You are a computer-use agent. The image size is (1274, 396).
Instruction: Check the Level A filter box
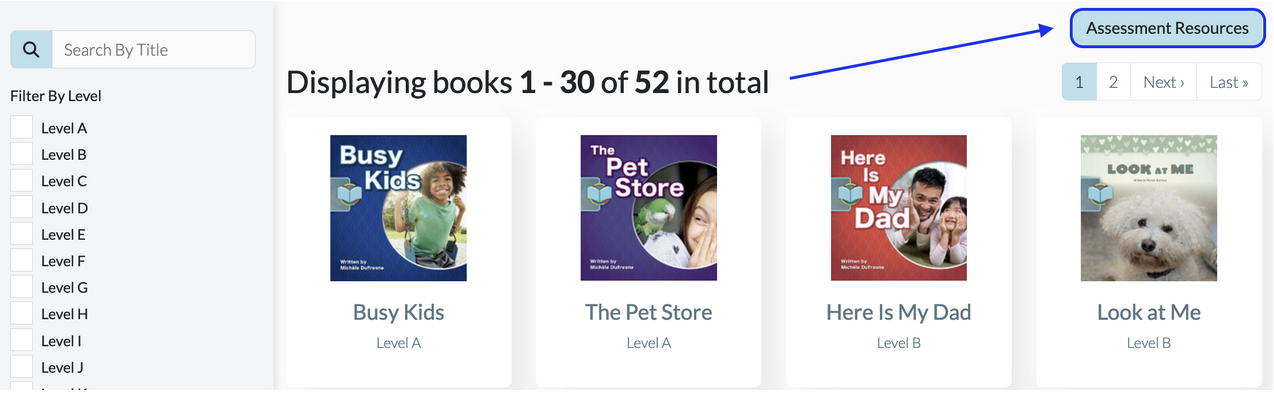(x=21, y=127)
